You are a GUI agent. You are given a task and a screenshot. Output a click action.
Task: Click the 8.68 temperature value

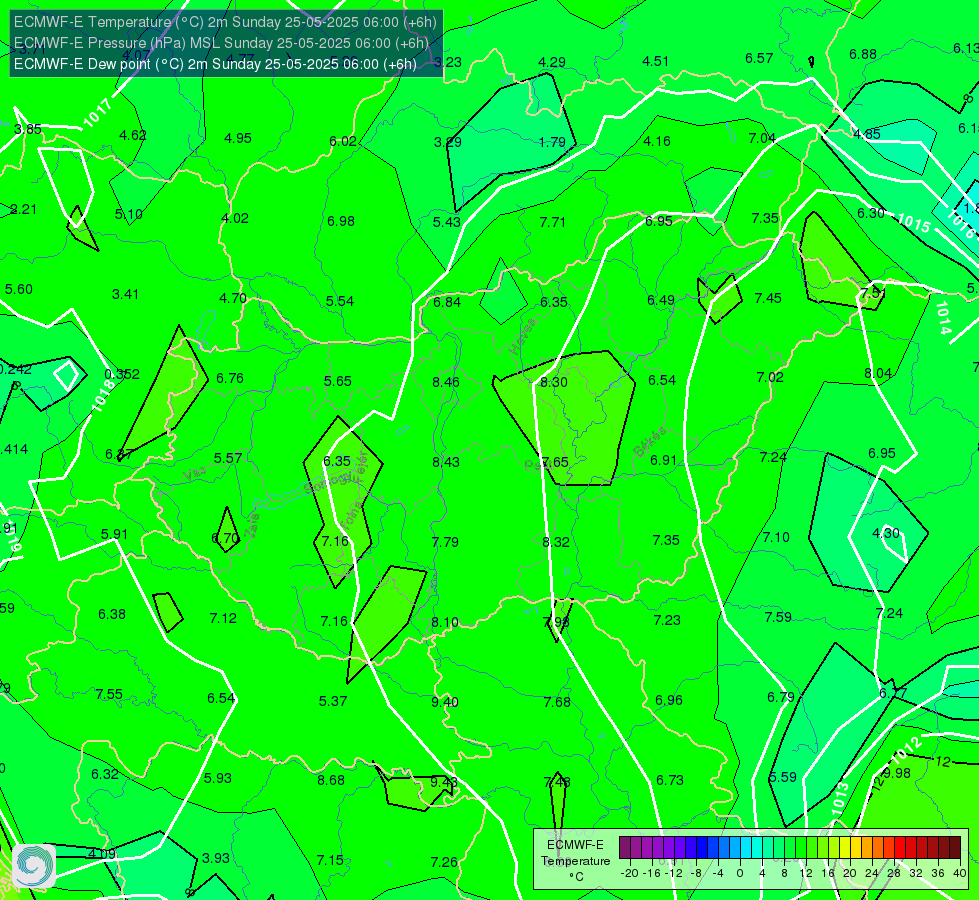point(331,780)
